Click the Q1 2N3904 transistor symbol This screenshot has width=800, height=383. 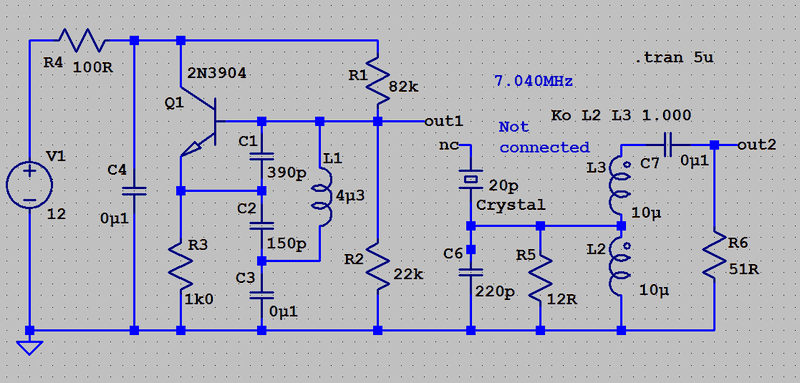click(199, 126)
